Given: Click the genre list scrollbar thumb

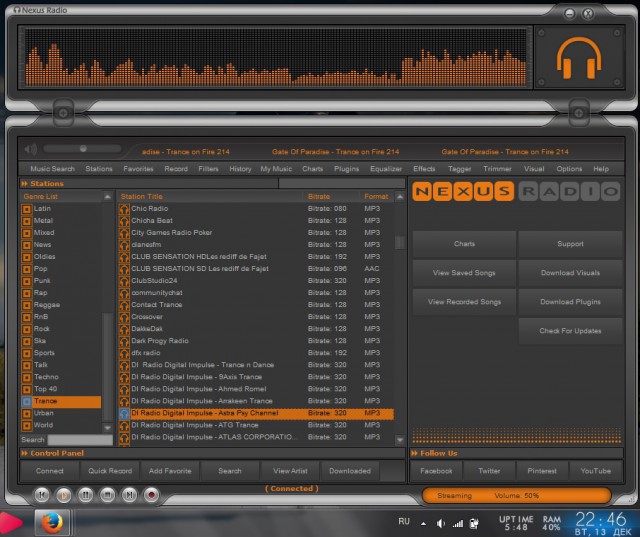Looking at the screenshot, I should [x=107, y=366].
